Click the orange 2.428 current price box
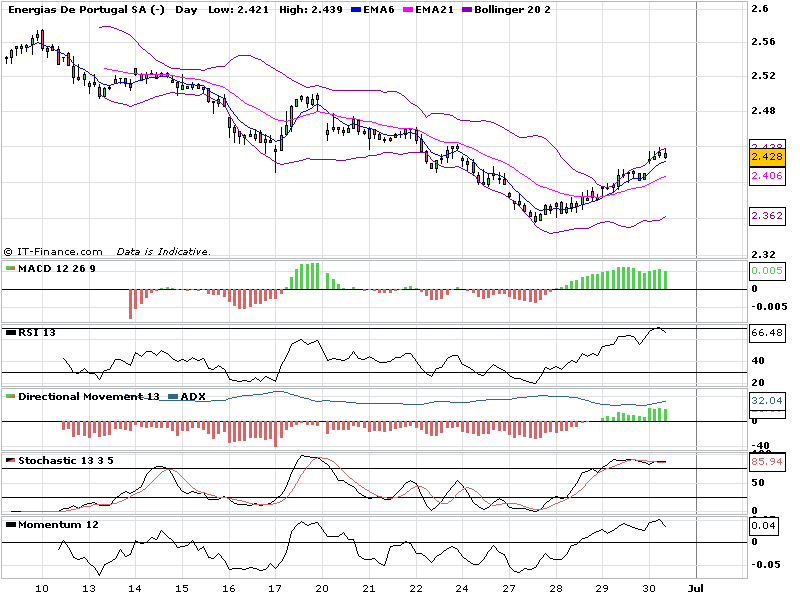 (x=767, y=157)
